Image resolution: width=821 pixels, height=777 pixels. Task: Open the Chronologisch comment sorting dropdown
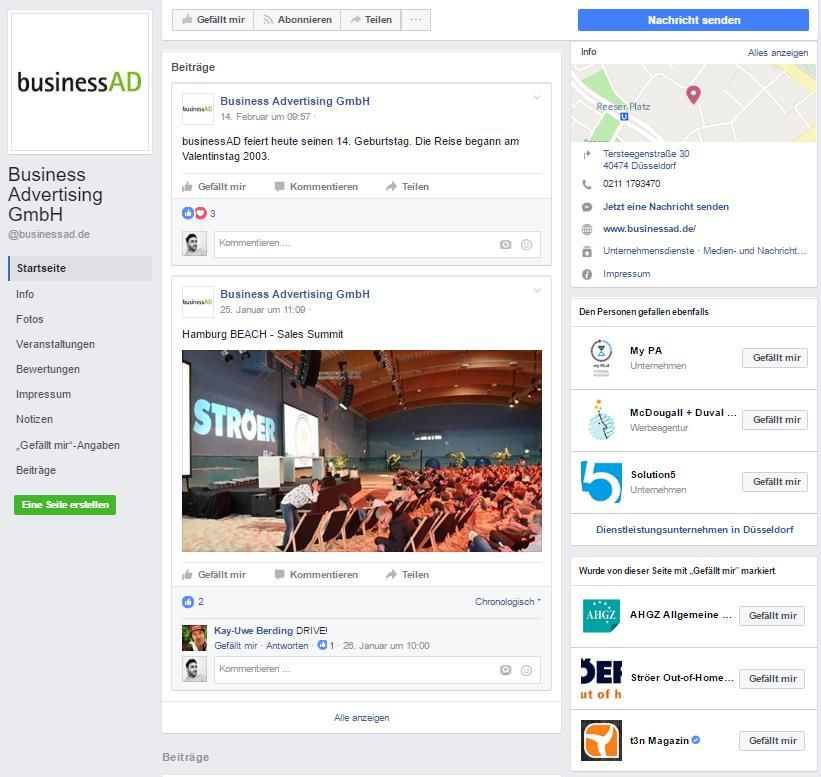(508, 602)
